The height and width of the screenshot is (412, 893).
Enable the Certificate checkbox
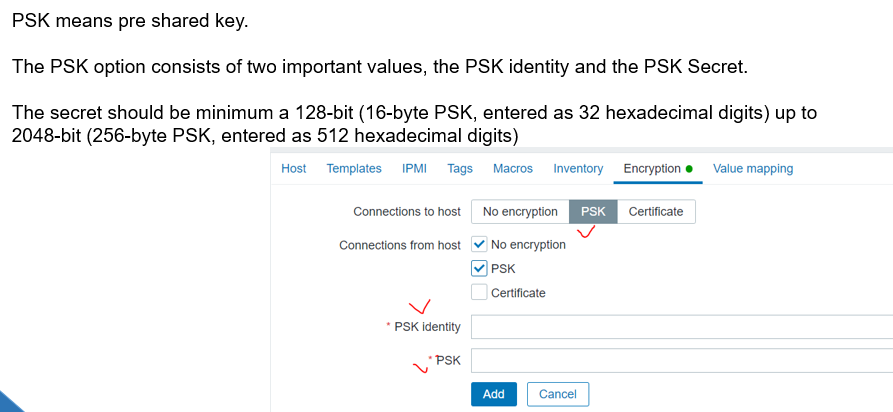pos(479,293)
